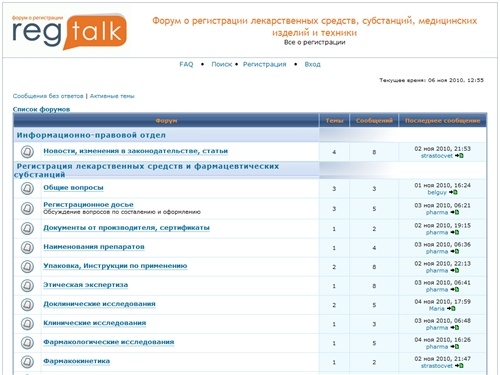Click status icon beside Наименования препаратов
Screen dimensions: 500x375
point(27,248)
